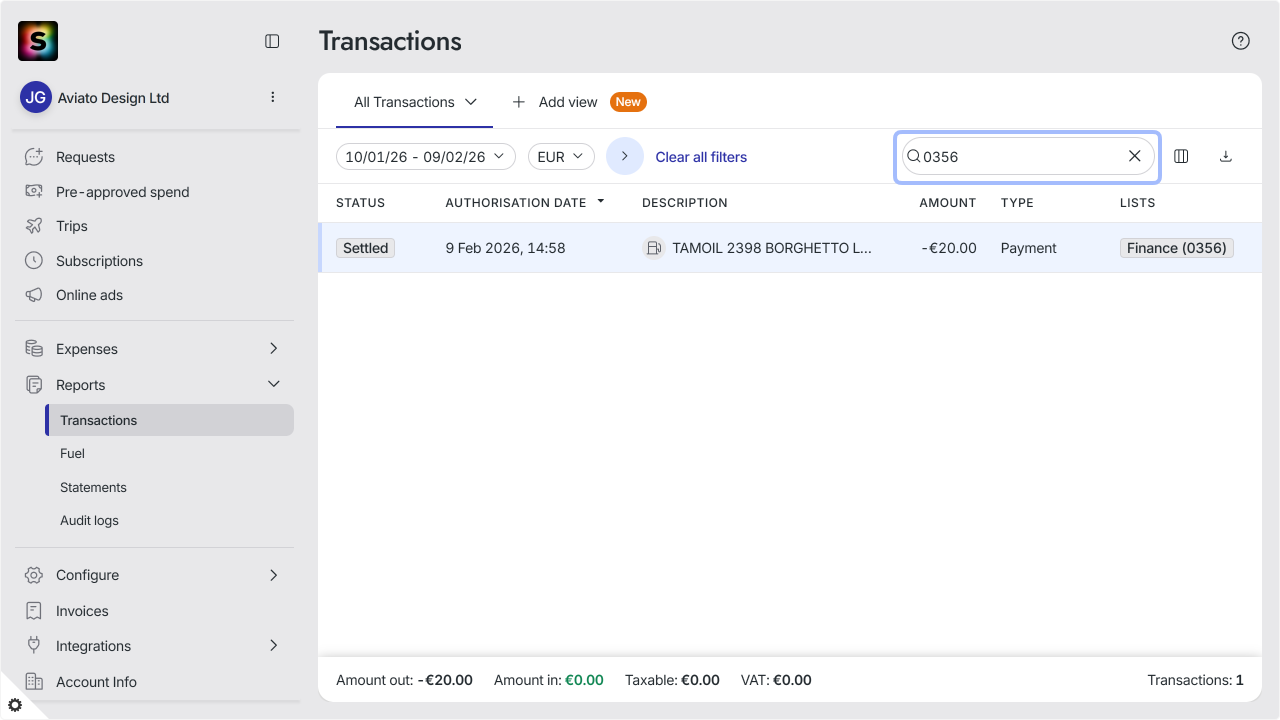Open the All Transactions view dropdown chevron
Image resolution: width=1280 pixels, height=720 pixels.
pyautogui.click(x=471, y=102)
